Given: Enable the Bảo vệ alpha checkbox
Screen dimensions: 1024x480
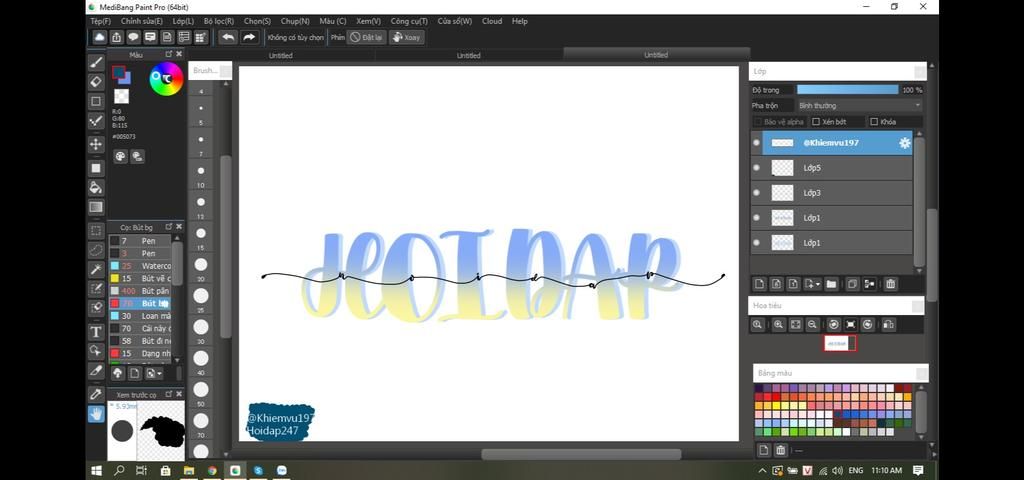Looking at the screenshot, I should tap(758, 121).
